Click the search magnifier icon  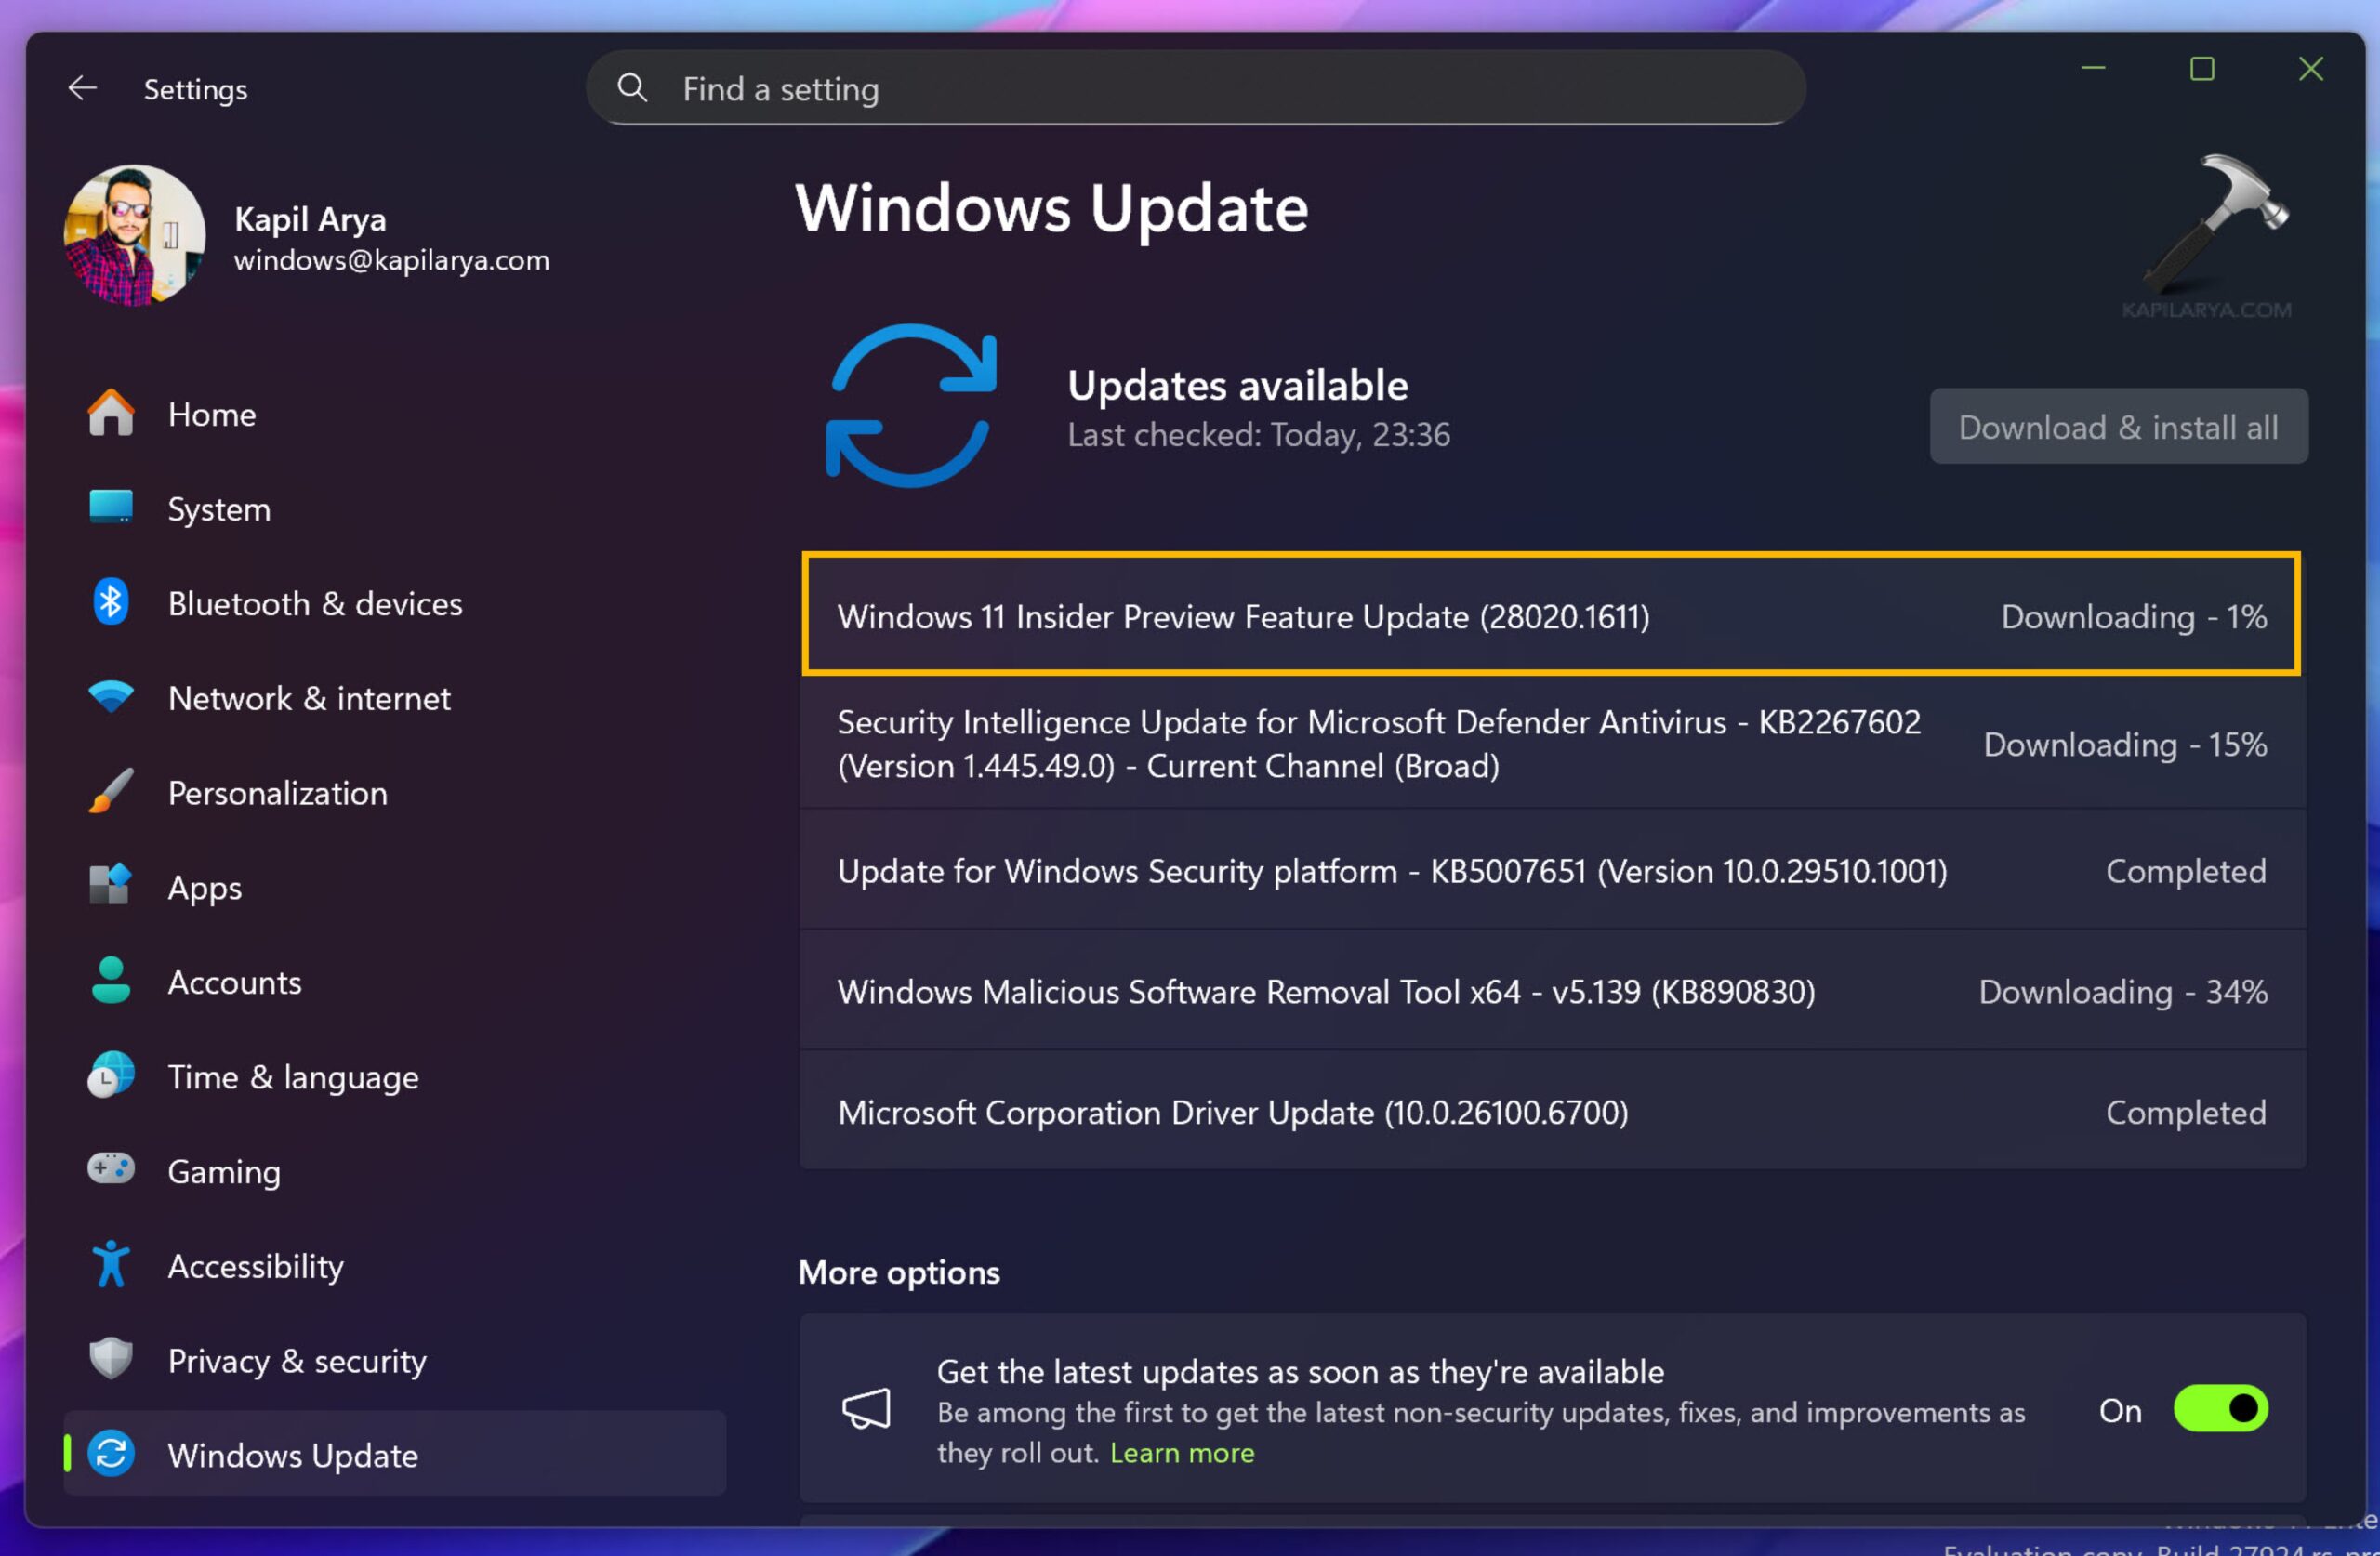tap(632, 88)
